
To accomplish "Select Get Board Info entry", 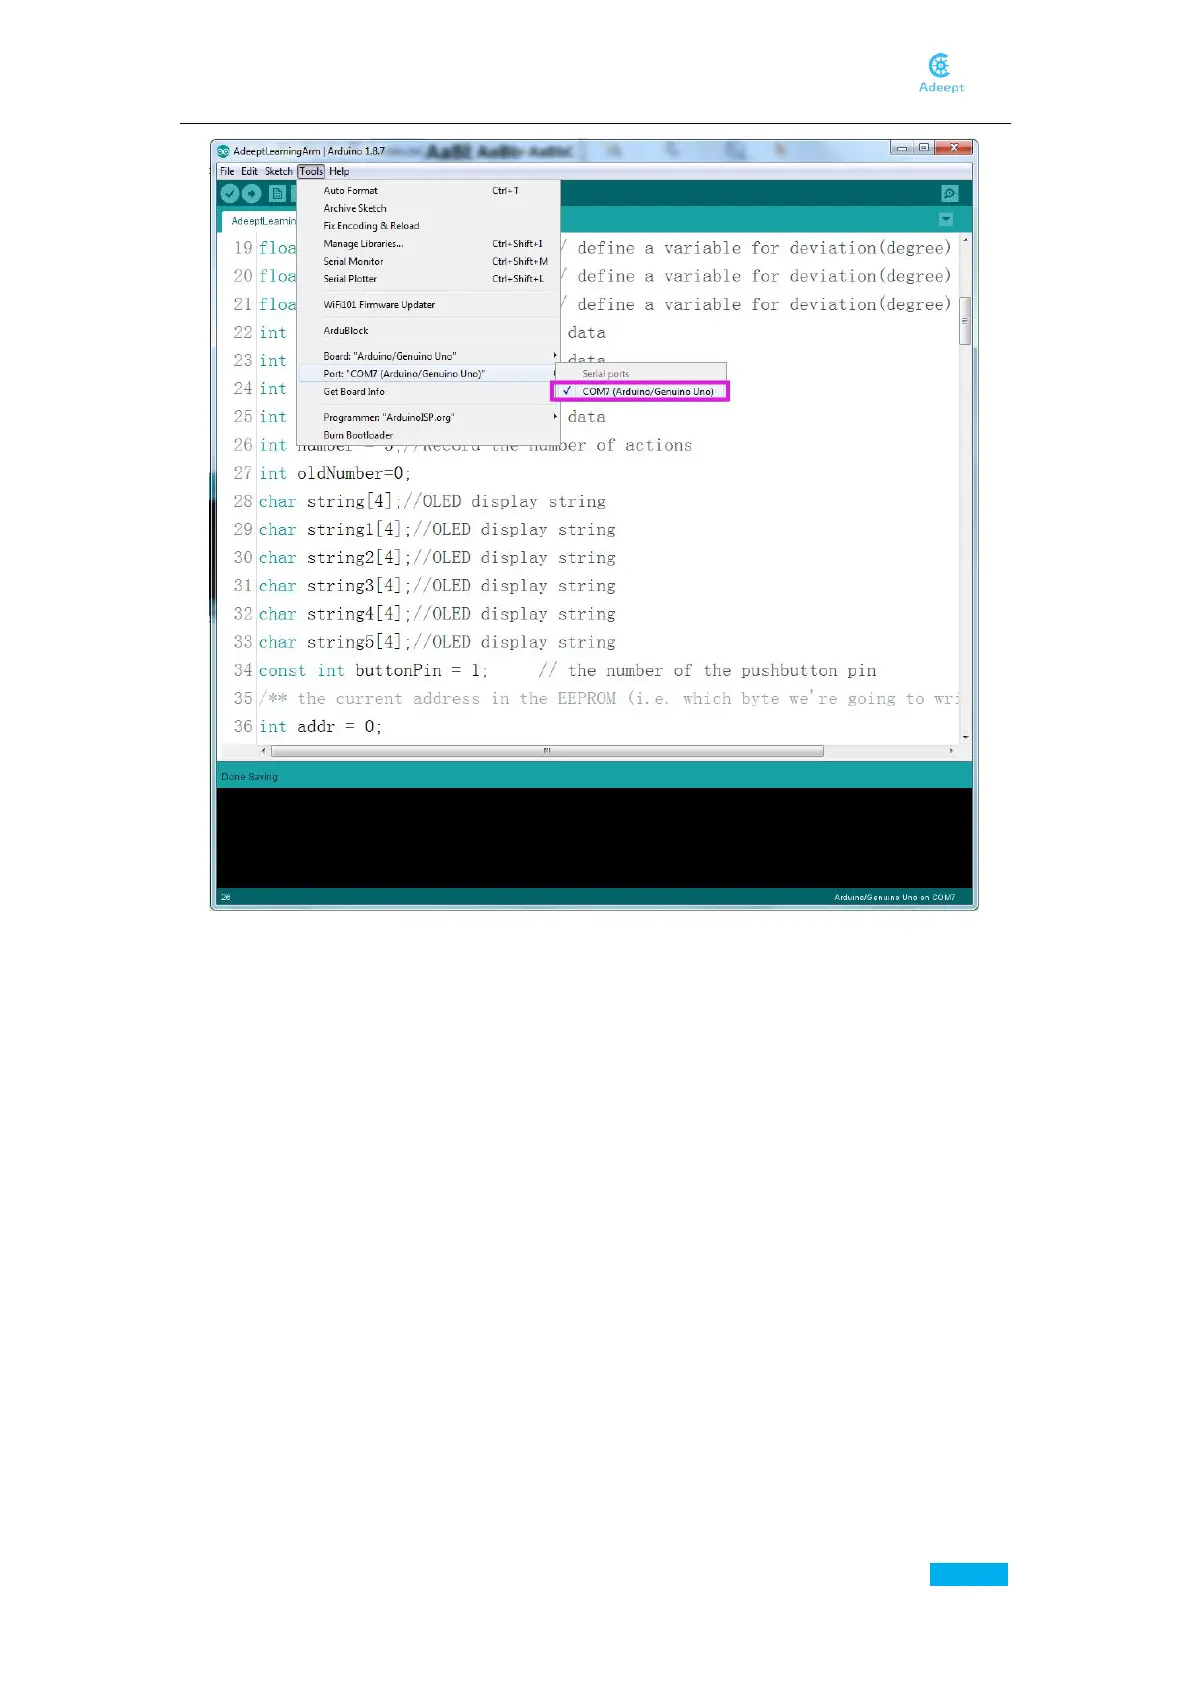I will click(429, 392).
